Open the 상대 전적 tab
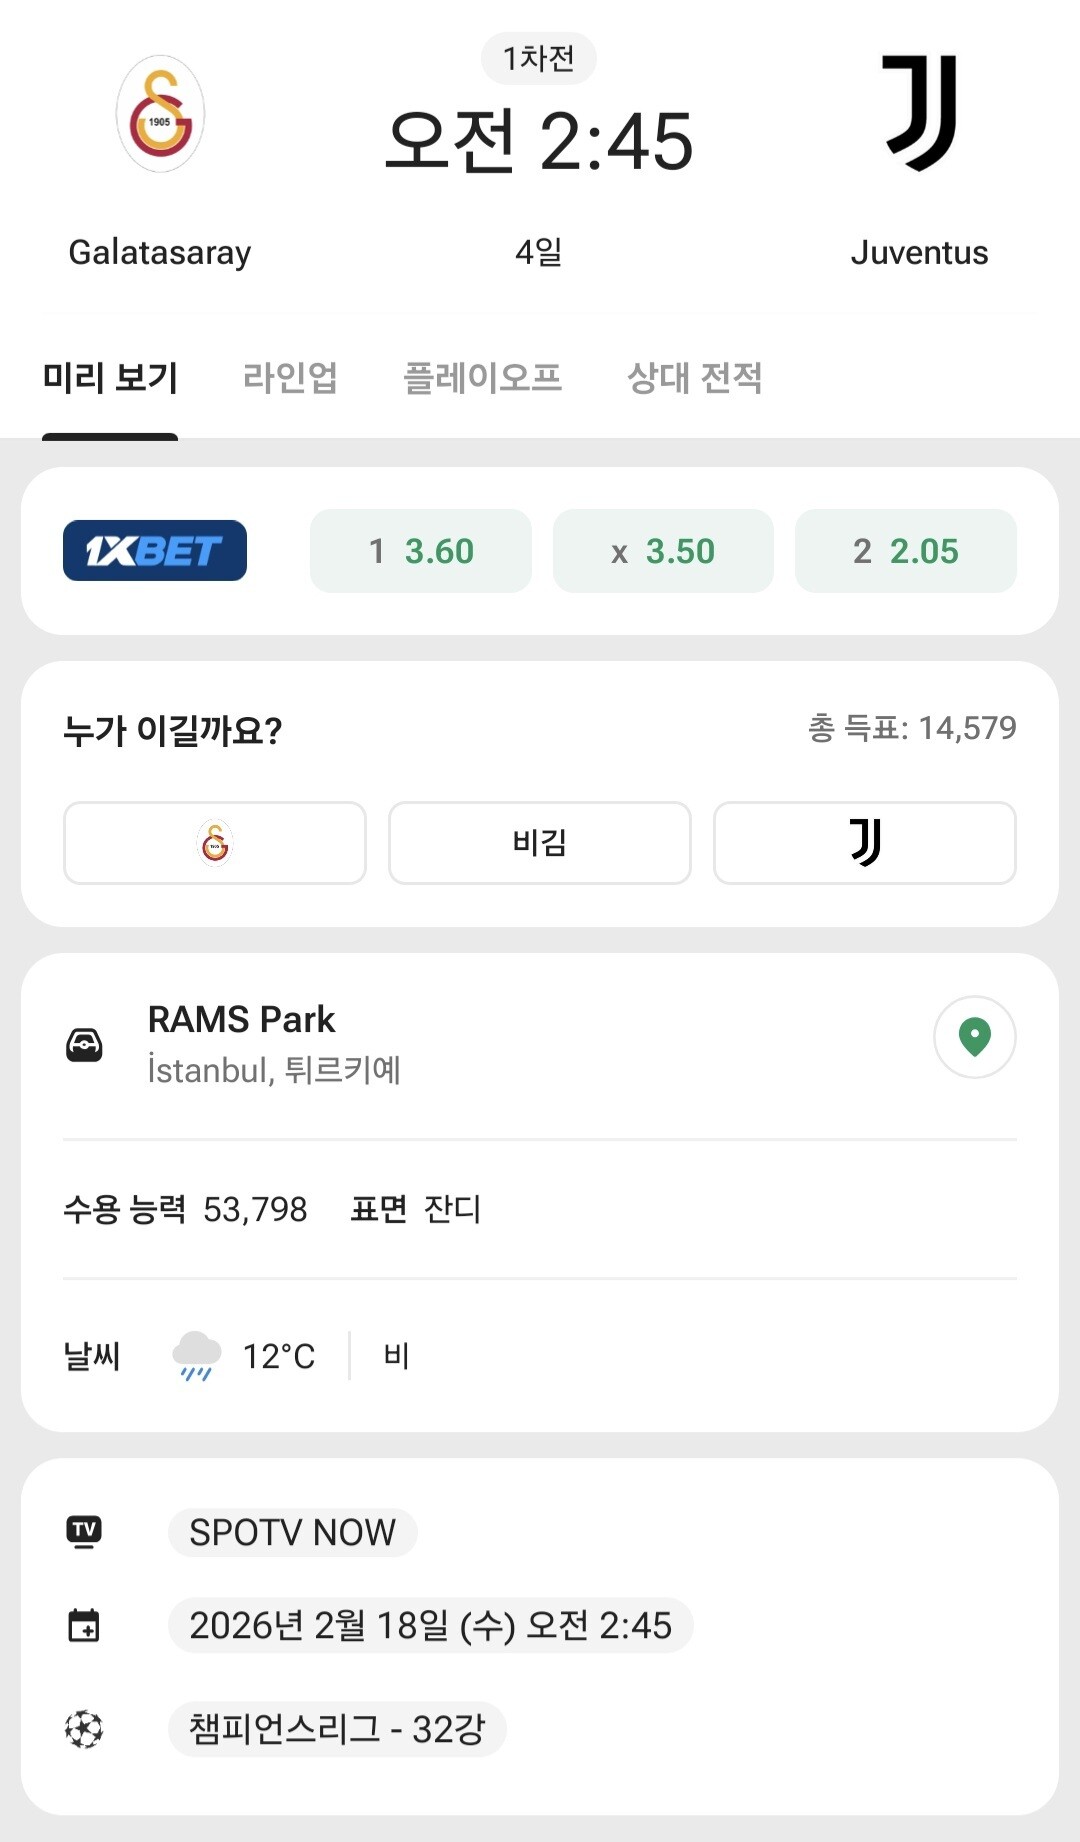Viewport: 1080px width, 1842px height. (x=694, y=378)
